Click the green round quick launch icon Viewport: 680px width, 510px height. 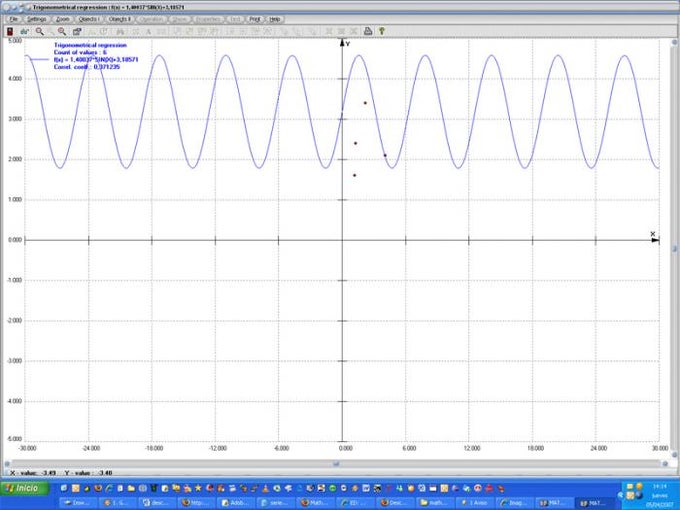(333, 488)
